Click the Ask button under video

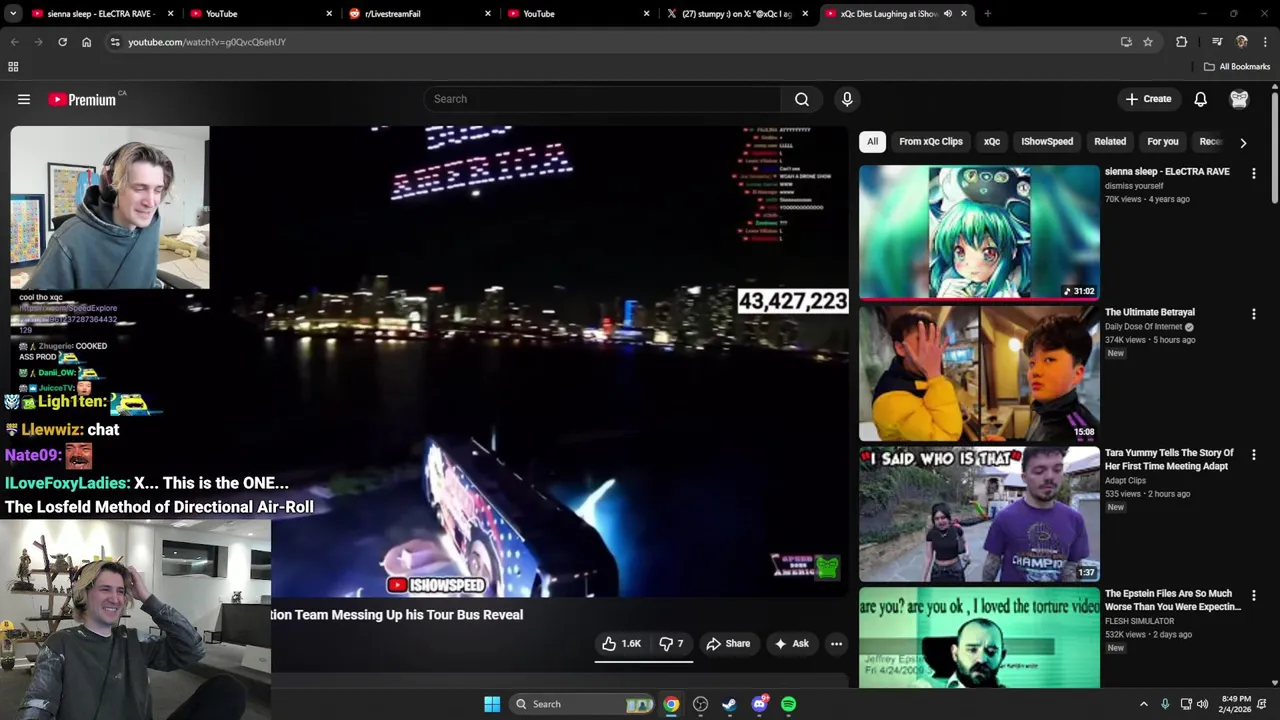pyautogui.click(x=792, y=644)
